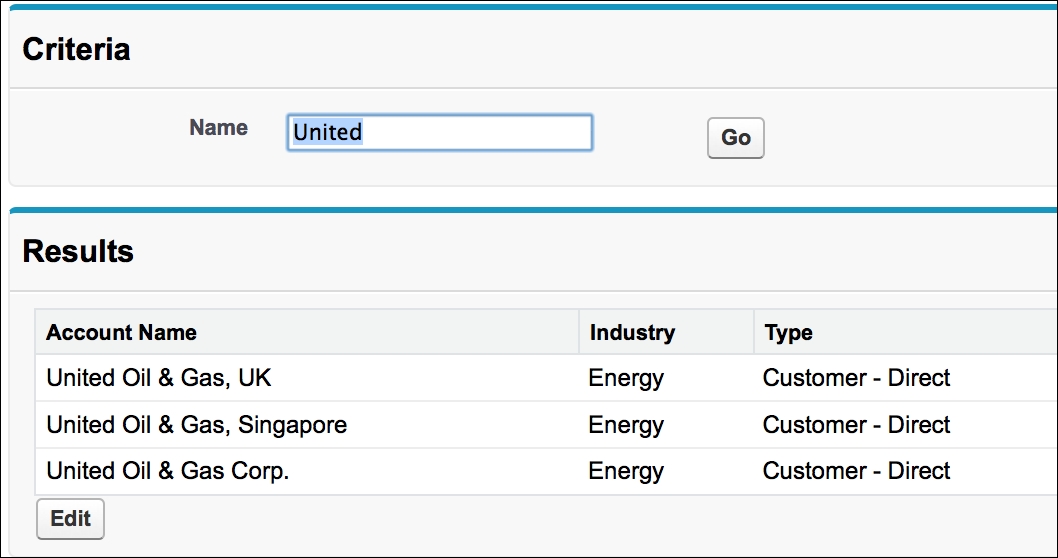Click Energy cell for United Oil & Gas, UK
This screenshot has height=558, width=1058.
coord(626,378)
